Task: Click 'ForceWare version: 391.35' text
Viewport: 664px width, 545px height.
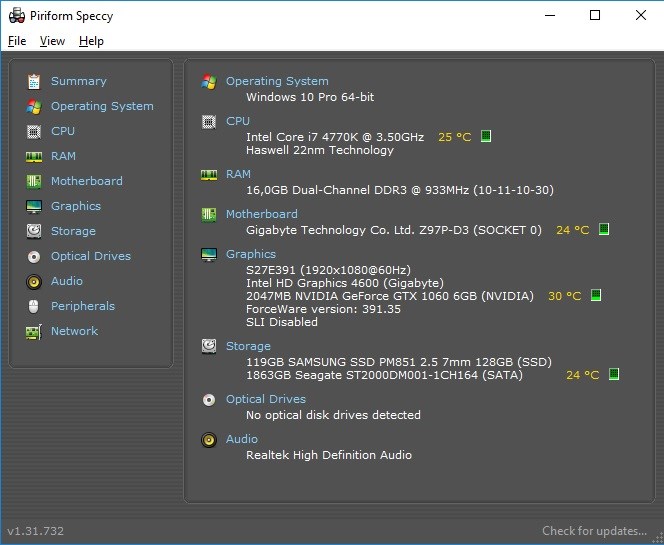Action: (323, 309)
